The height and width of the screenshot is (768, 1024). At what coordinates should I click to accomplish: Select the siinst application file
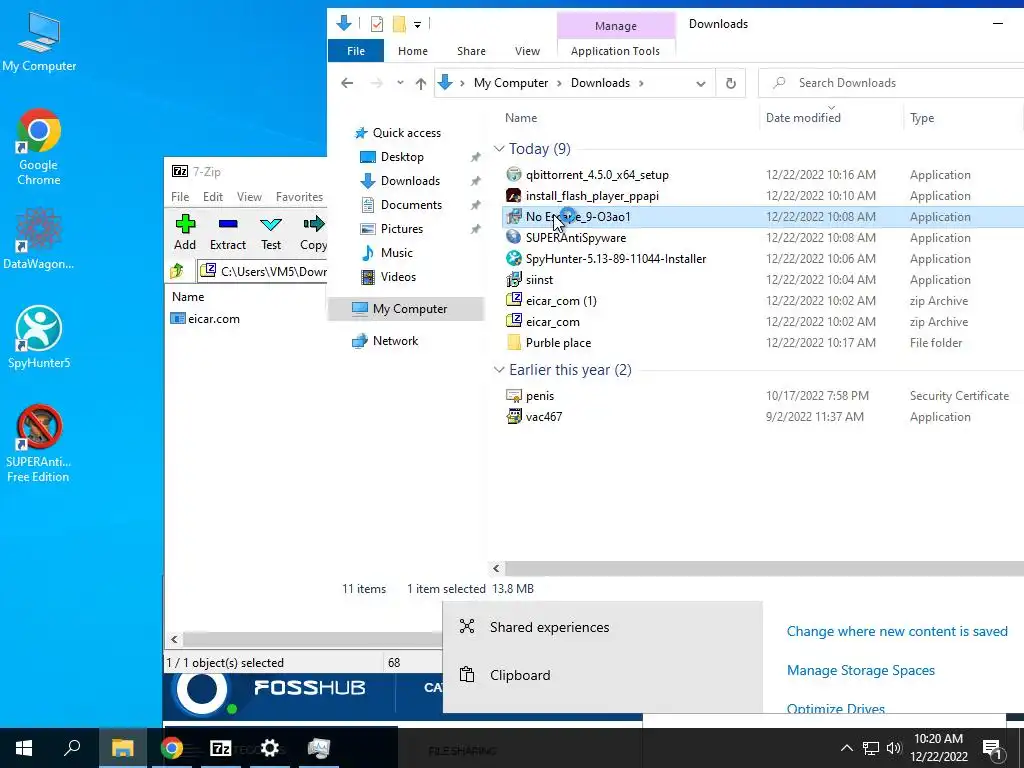539,280
